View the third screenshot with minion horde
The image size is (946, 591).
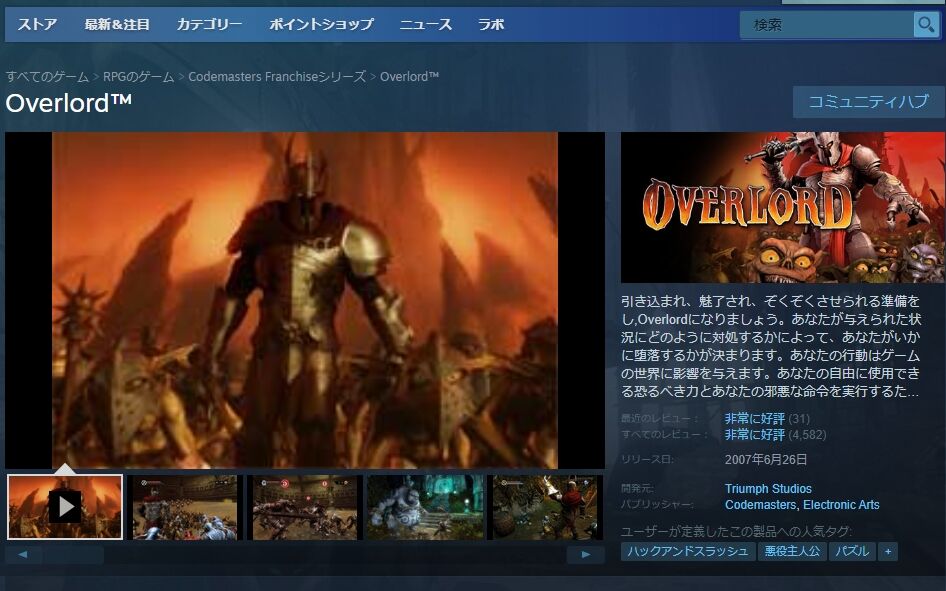tap(305, 507)
